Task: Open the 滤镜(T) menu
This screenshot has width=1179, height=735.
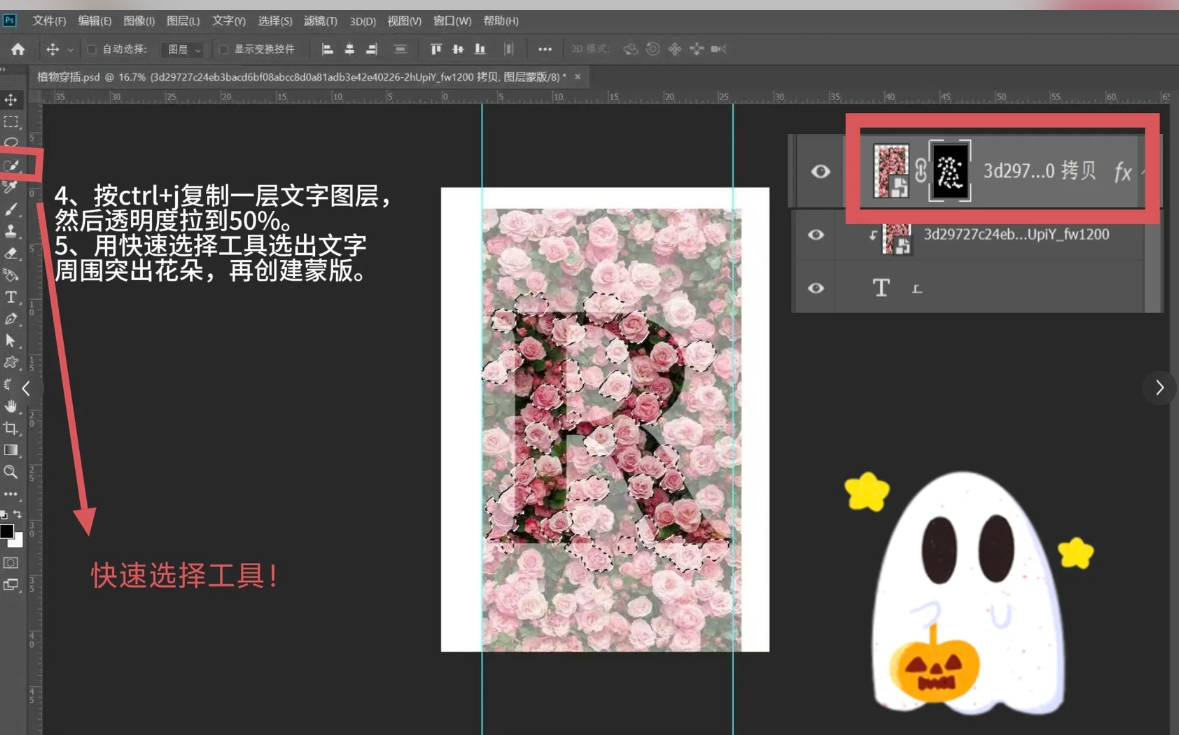Action: [321, 21]
